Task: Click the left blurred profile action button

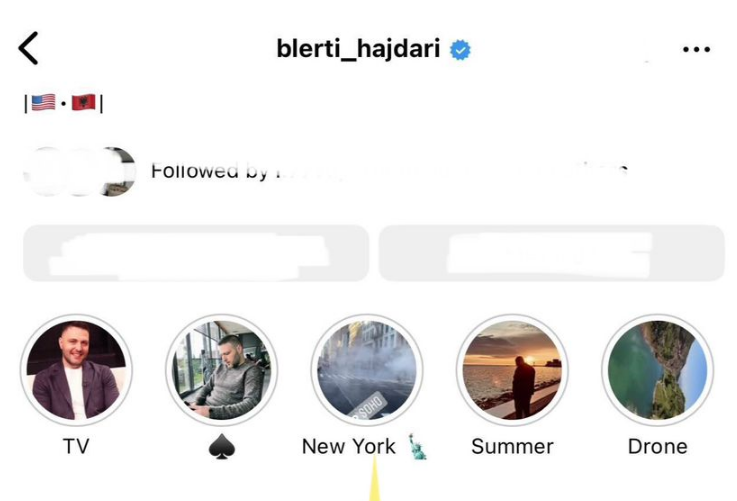Action: (196, 253)
